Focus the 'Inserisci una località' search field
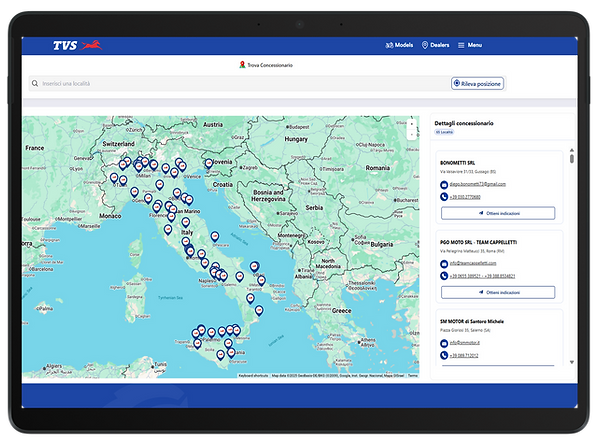 [x=239, y=84]
